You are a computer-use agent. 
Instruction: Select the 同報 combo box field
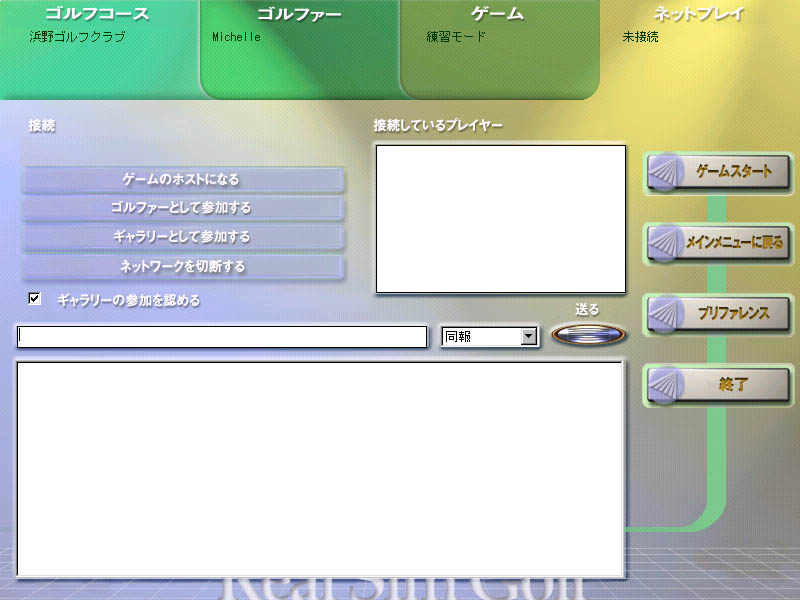click(x=481, y=337)
